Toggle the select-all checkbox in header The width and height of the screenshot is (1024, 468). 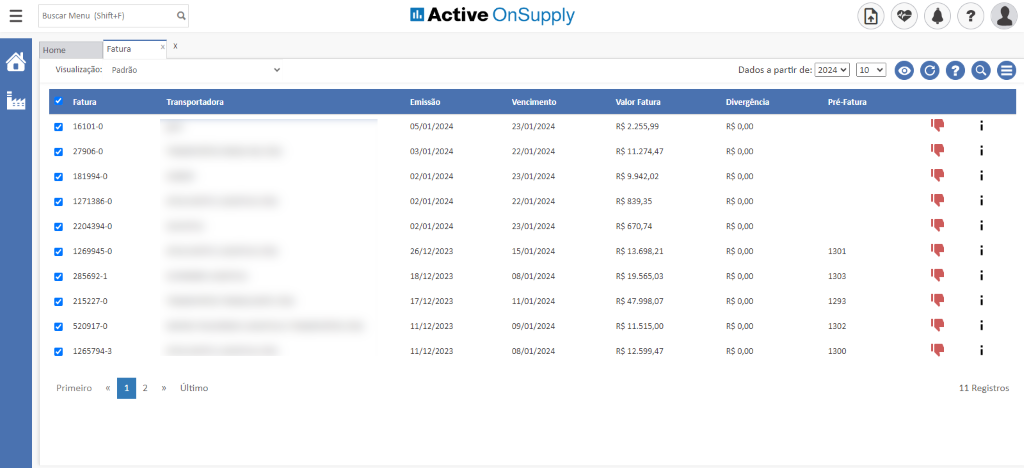point(58,101)
